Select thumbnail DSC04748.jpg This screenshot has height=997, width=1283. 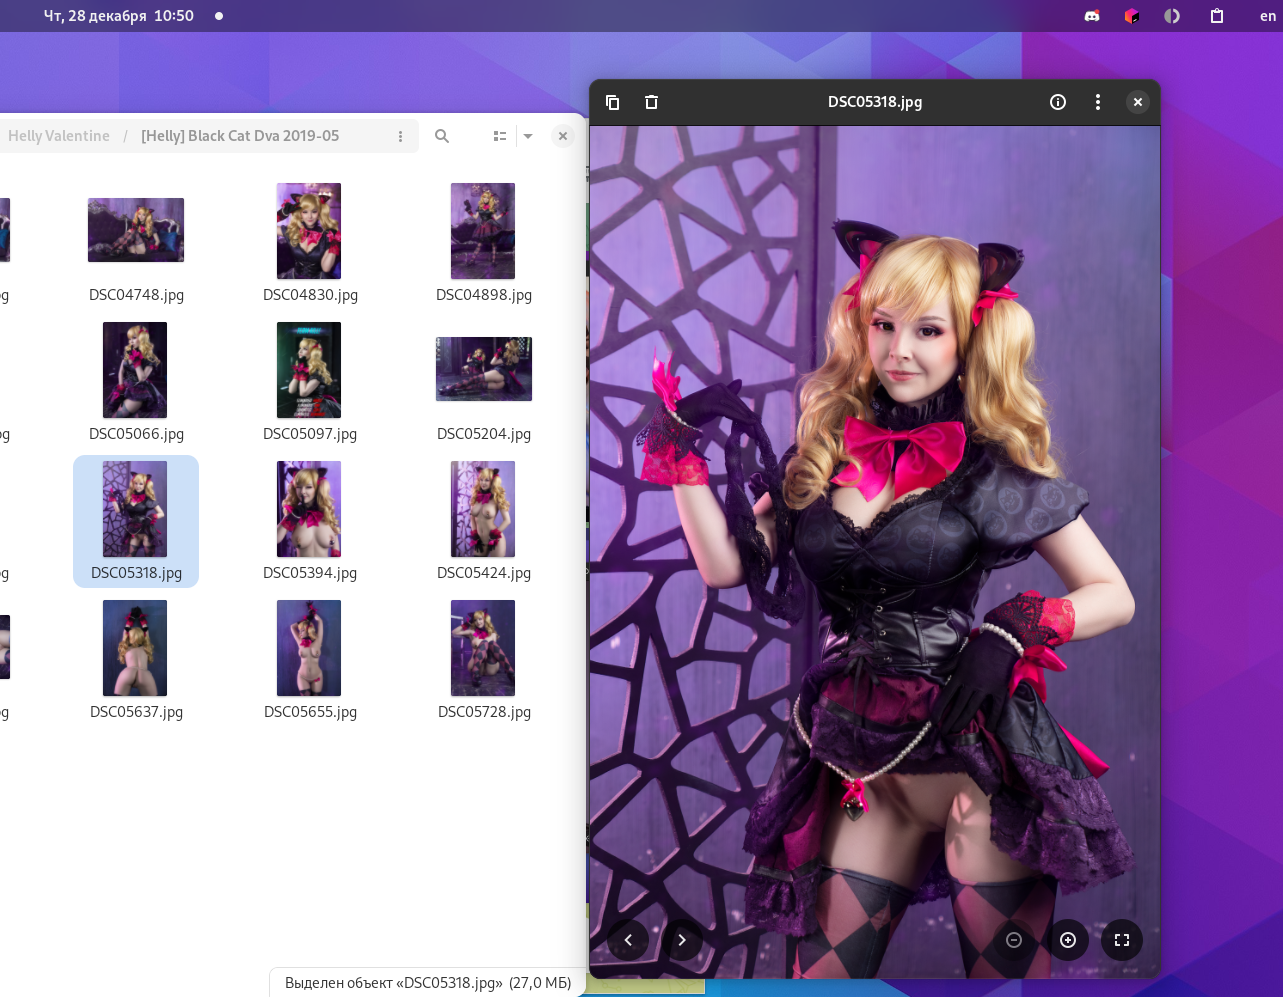136,230
